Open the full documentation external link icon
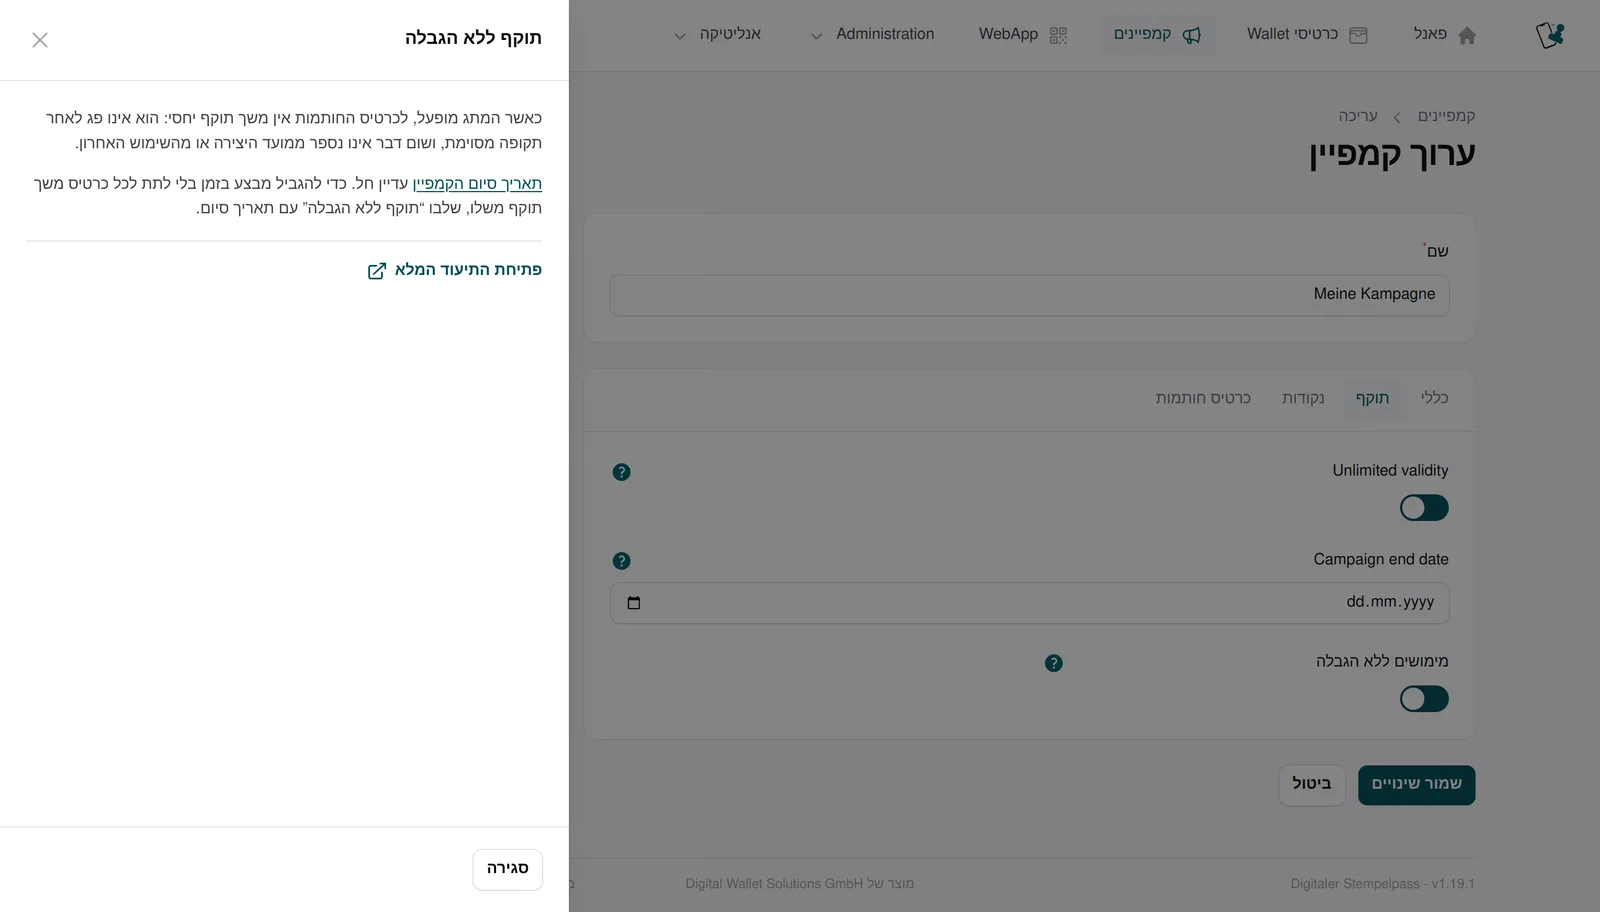Image resolution: width=1600 pixels, height=912 pixels. coord(377,271)
